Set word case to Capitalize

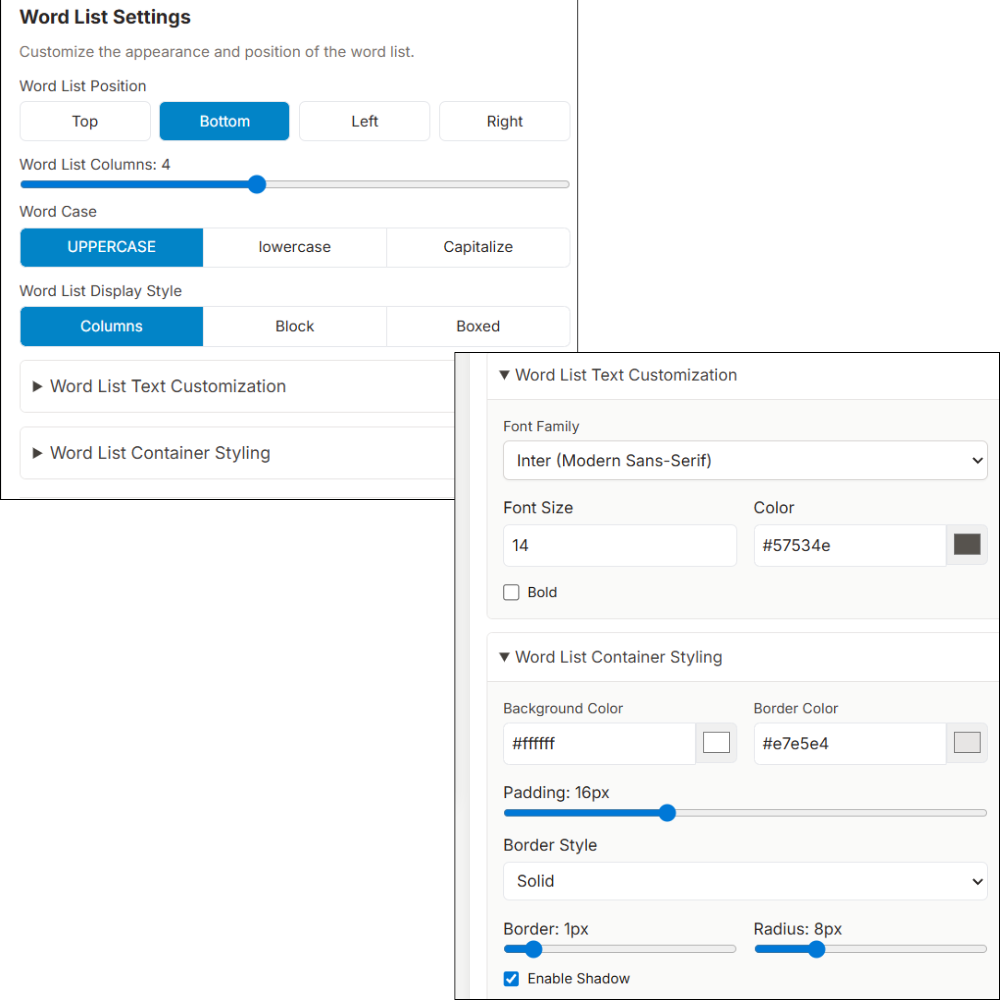(478, 247)
